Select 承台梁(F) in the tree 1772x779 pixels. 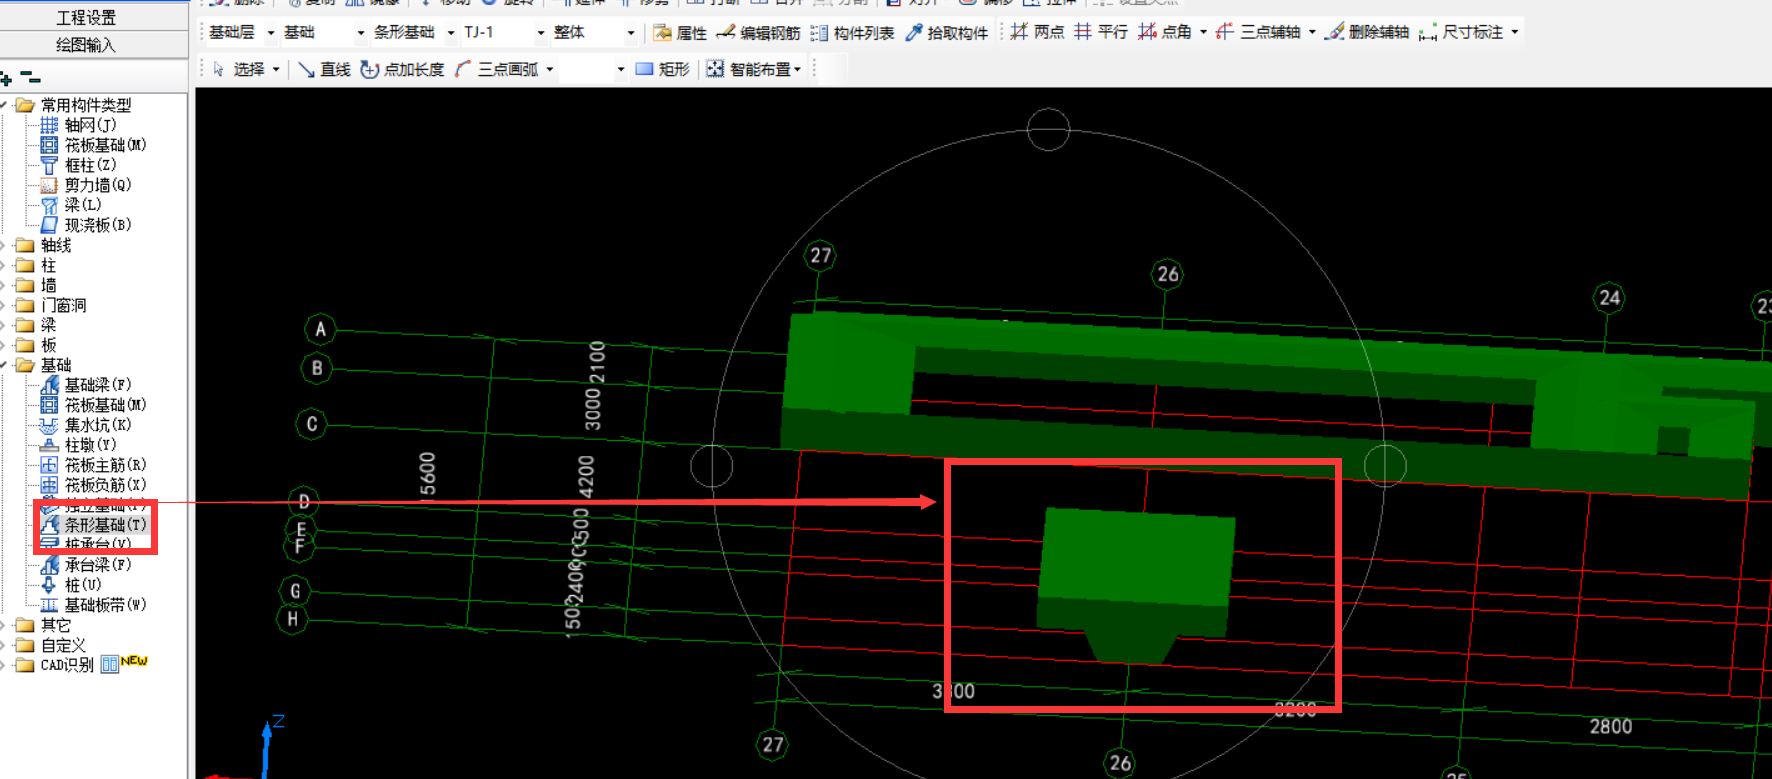tap(86, 565)
